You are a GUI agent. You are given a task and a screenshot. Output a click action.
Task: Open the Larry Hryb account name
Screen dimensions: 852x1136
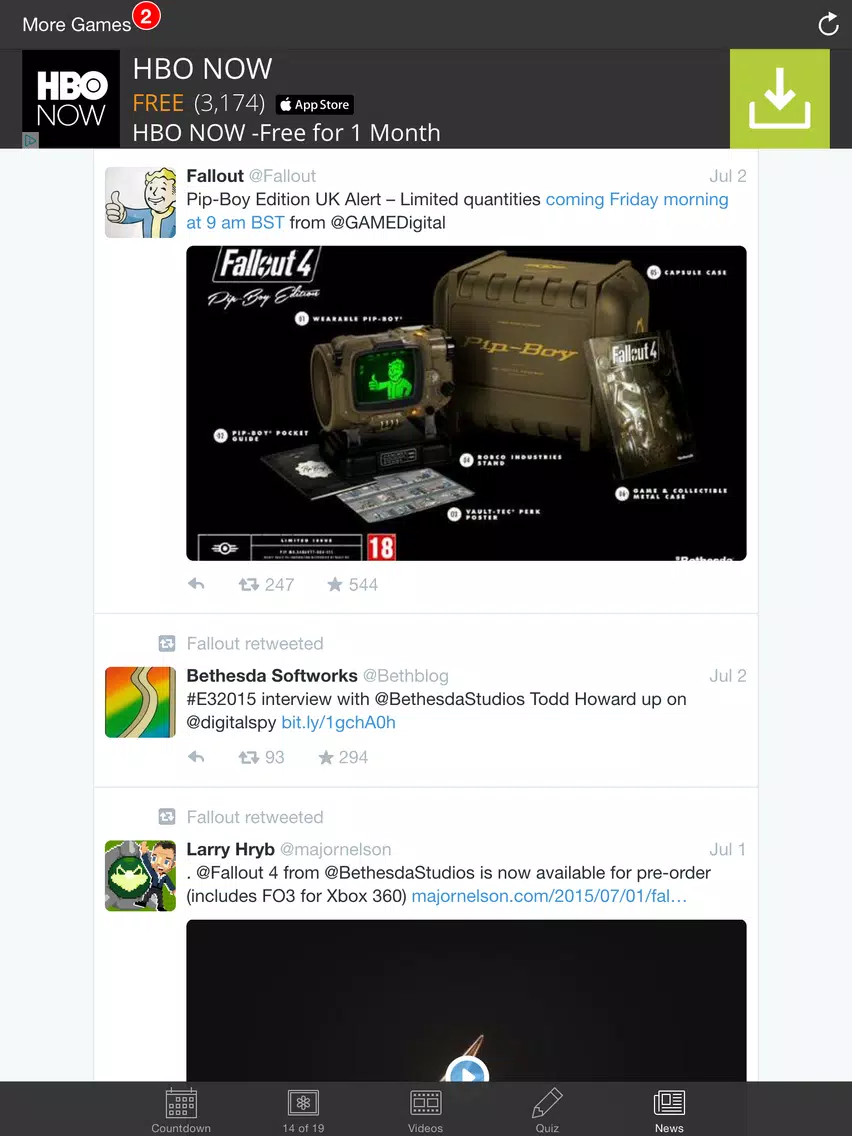tap(230, 849)
